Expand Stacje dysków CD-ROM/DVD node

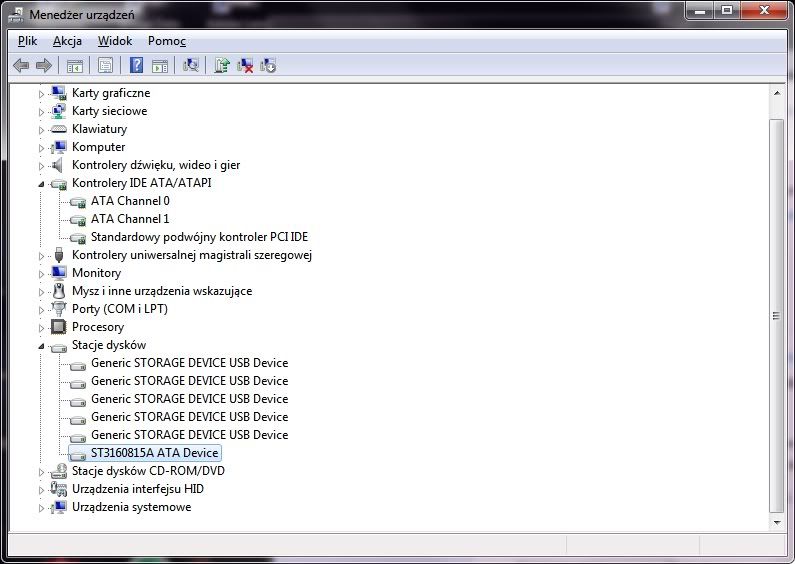[x=42, y=472]
